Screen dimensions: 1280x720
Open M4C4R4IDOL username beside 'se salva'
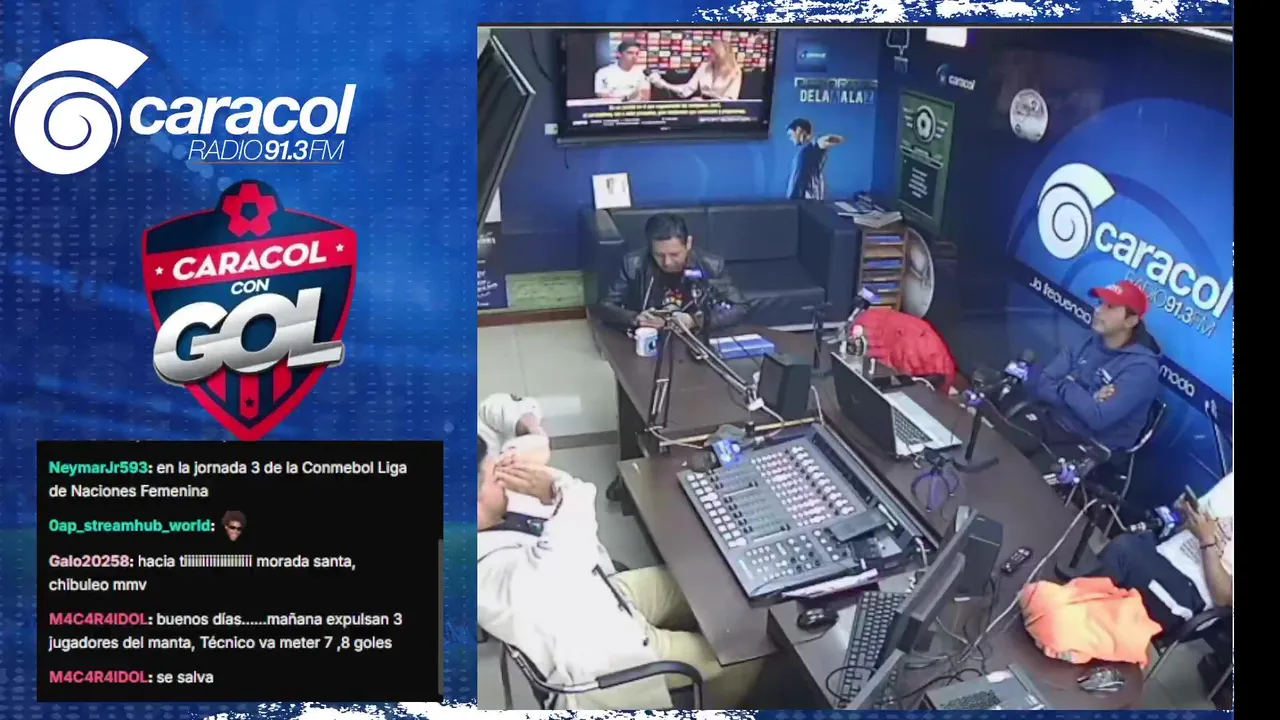coord(99,677)
